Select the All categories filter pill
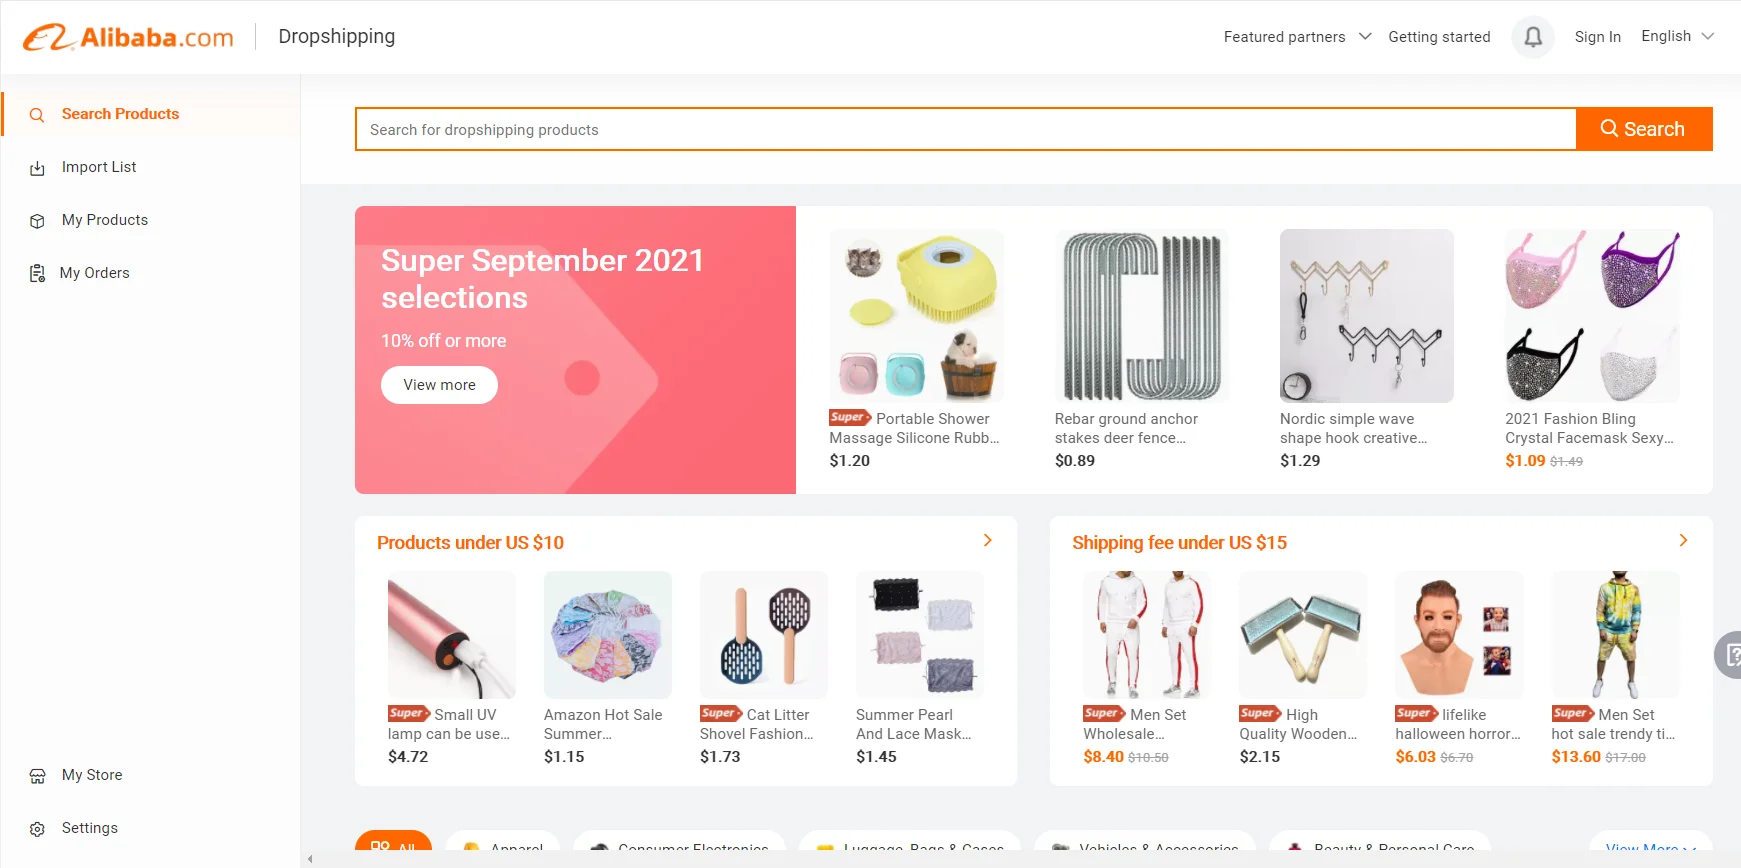 click(x=393, y=846)
